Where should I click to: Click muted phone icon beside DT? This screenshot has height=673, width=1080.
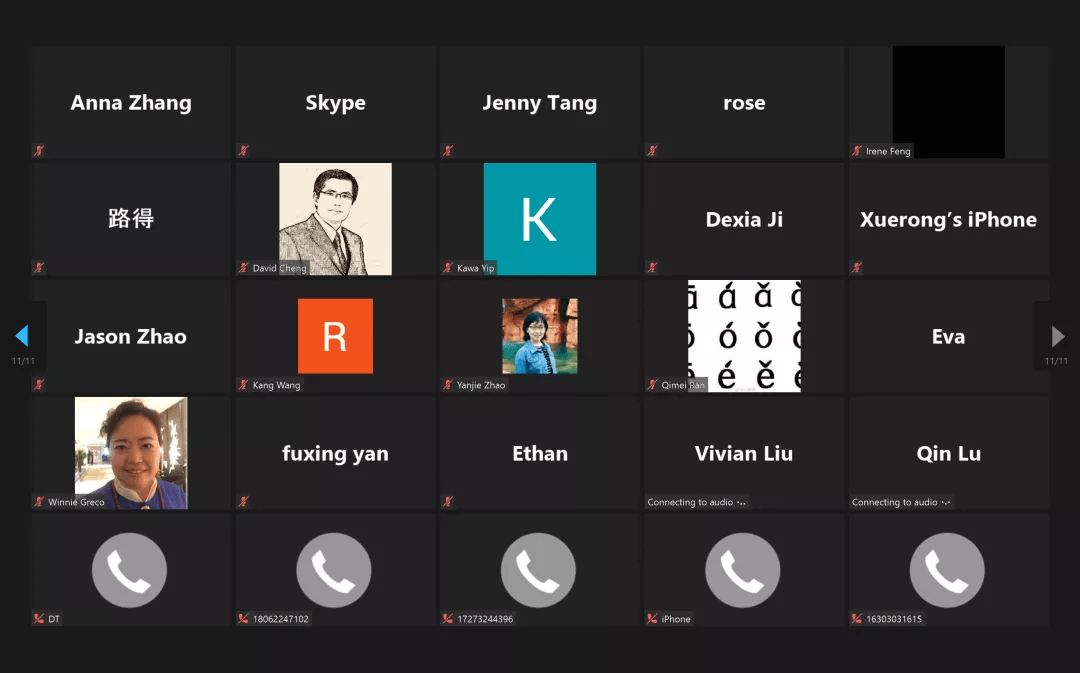39,619
